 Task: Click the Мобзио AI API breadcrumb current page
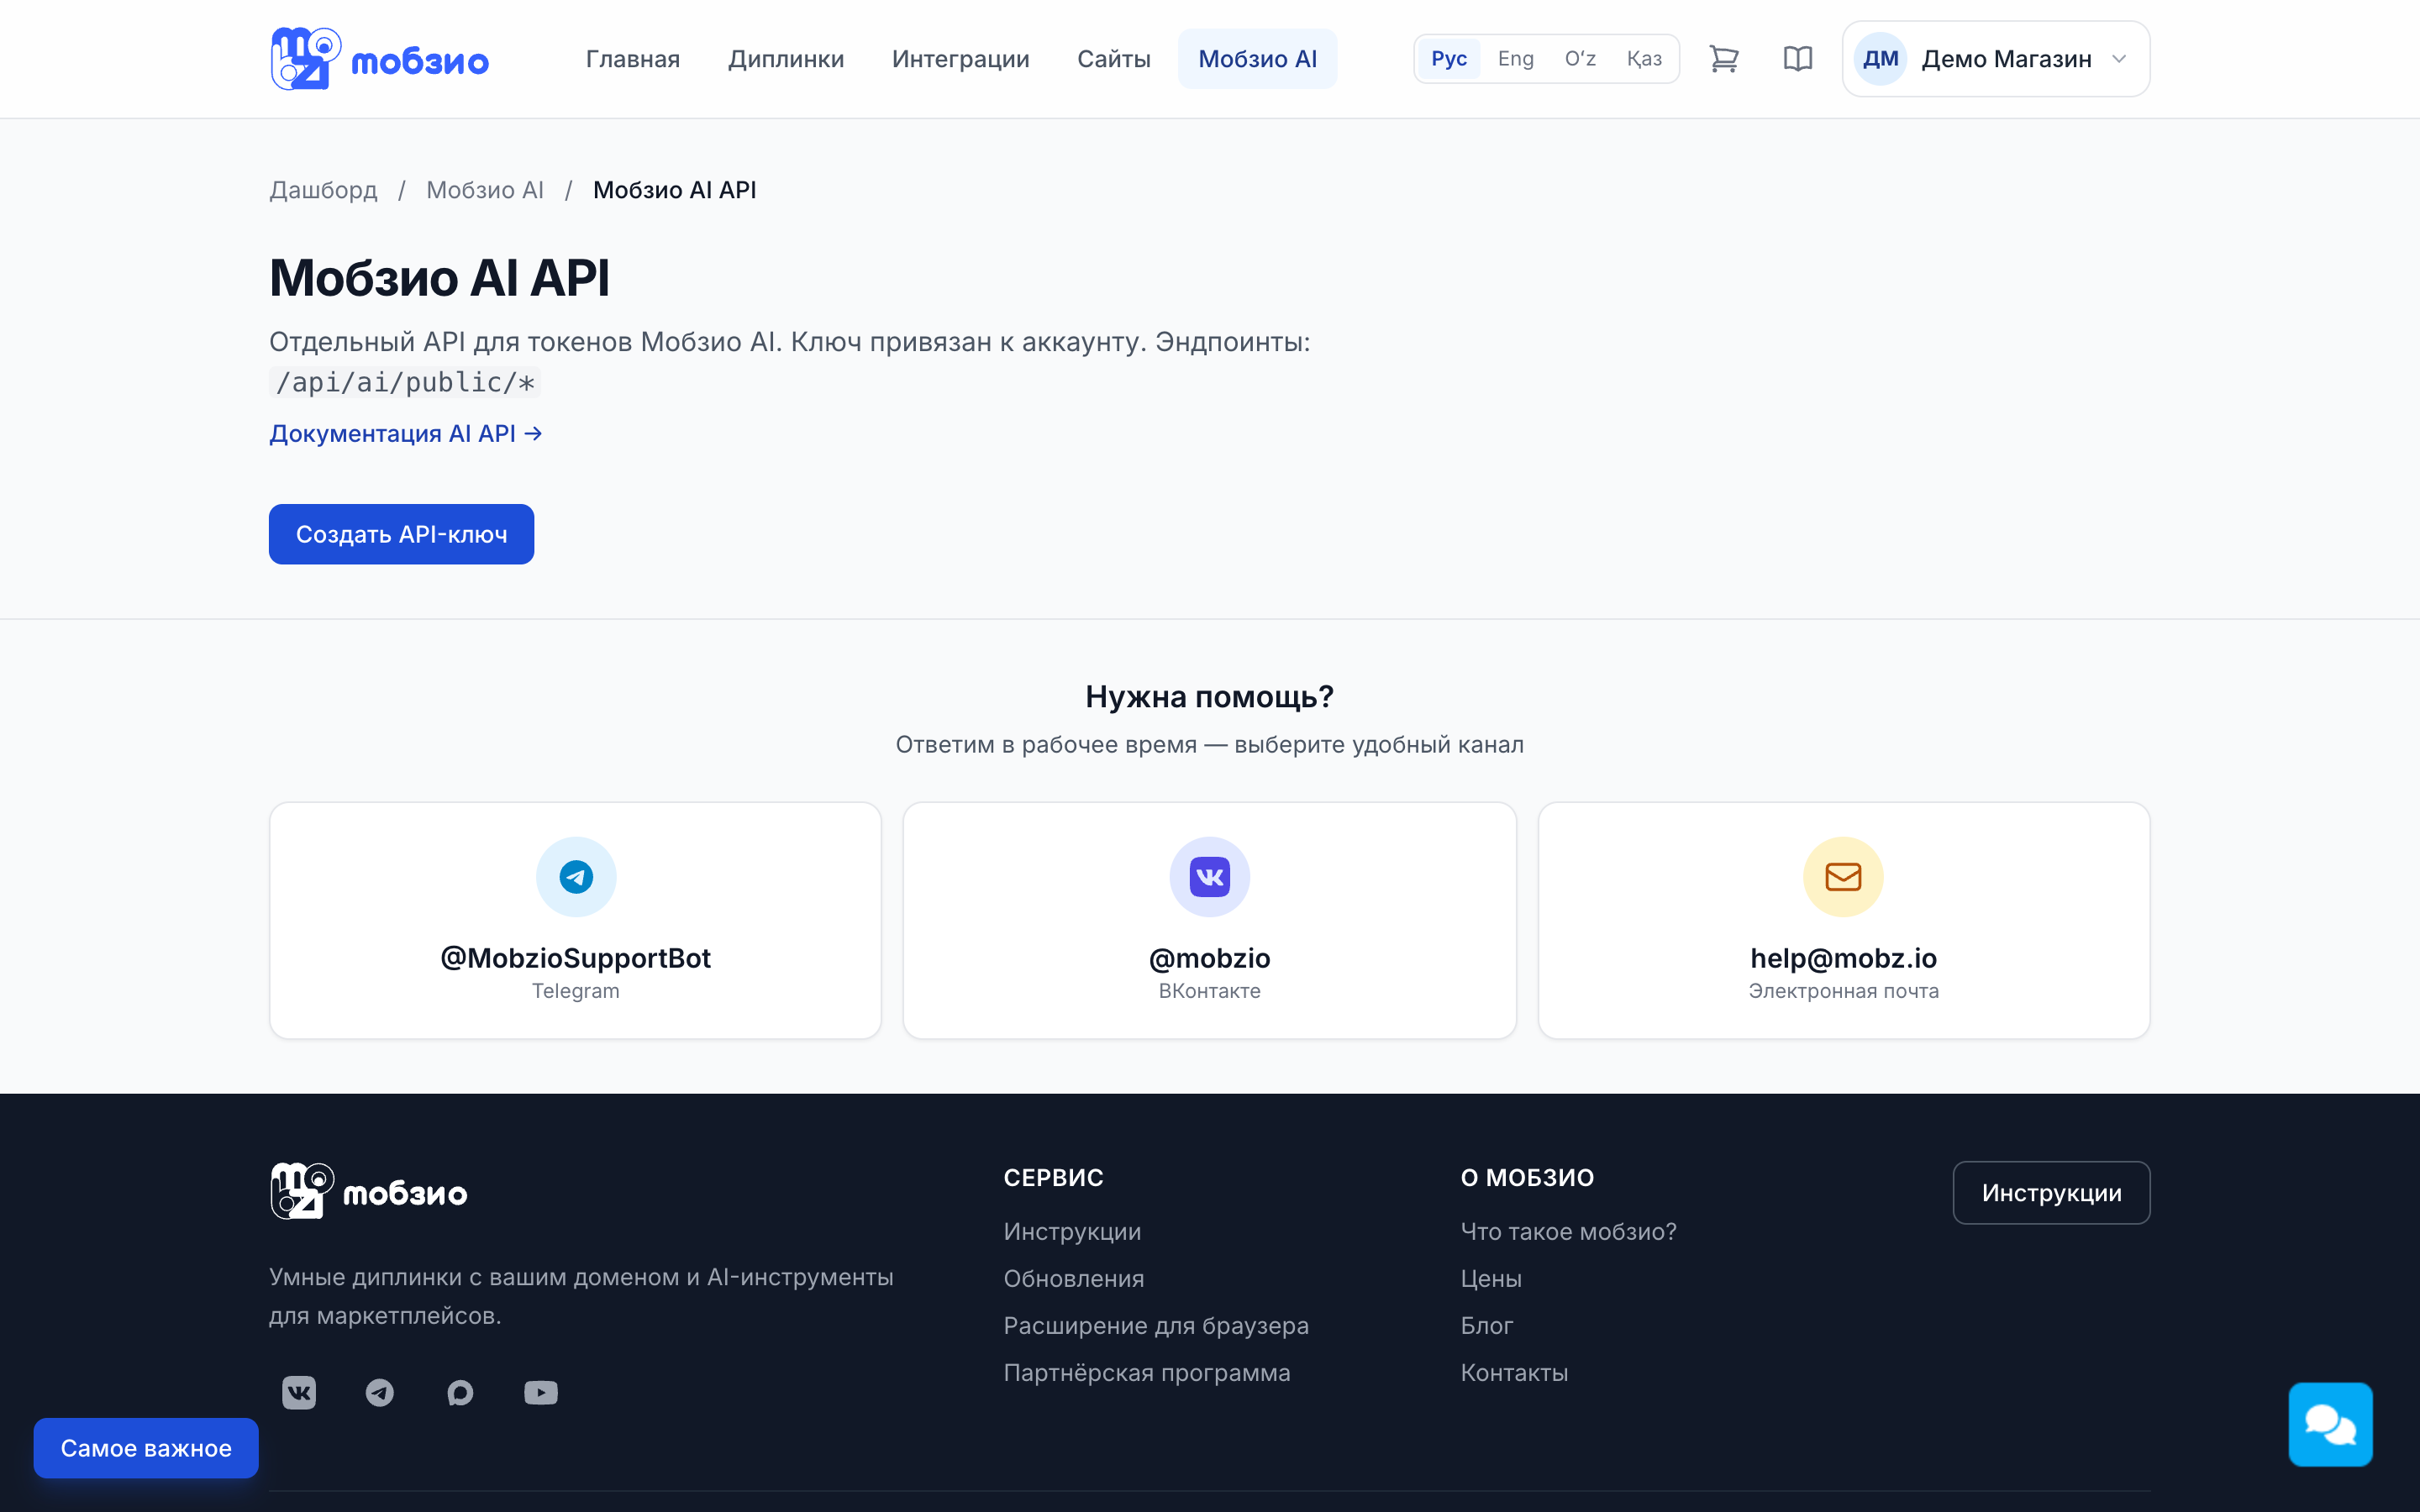(674, 190)
